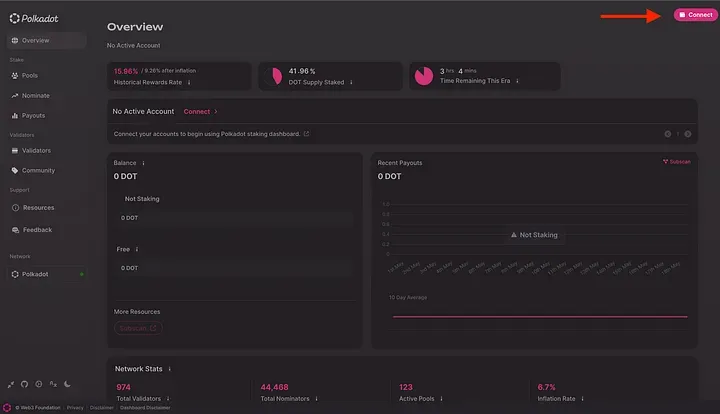Click the Community tag icon
Viewport: 720px width, 414px height.
click(15, 170)
